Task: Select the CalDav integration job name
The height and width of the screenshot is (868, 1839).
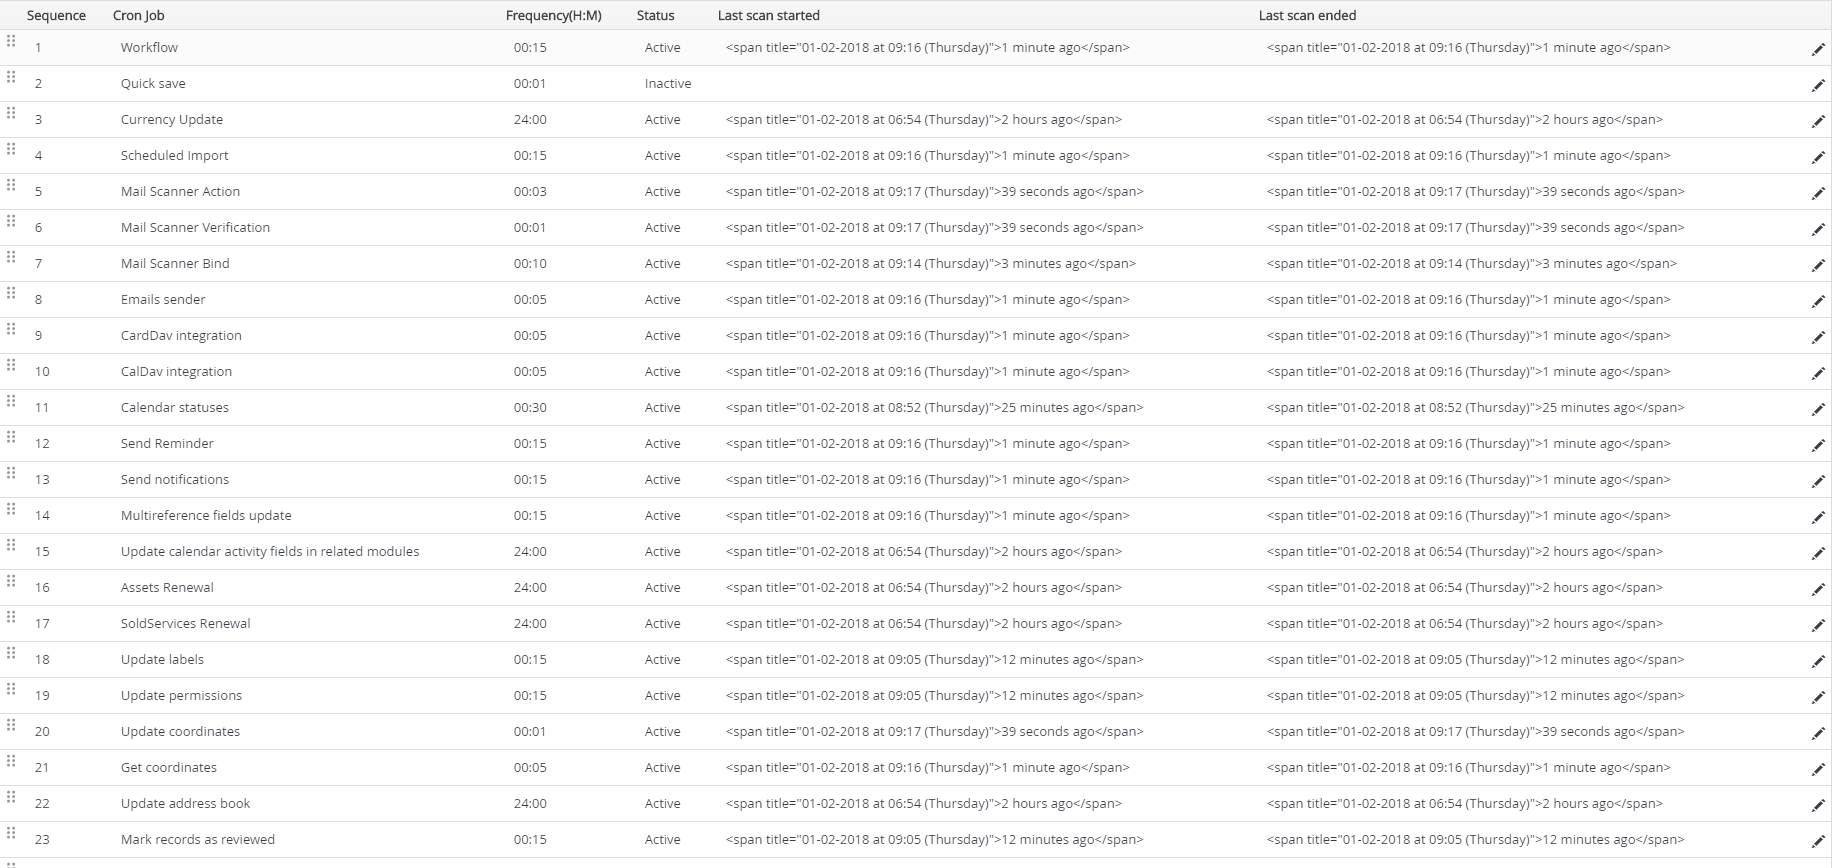Action: [176, 372]
